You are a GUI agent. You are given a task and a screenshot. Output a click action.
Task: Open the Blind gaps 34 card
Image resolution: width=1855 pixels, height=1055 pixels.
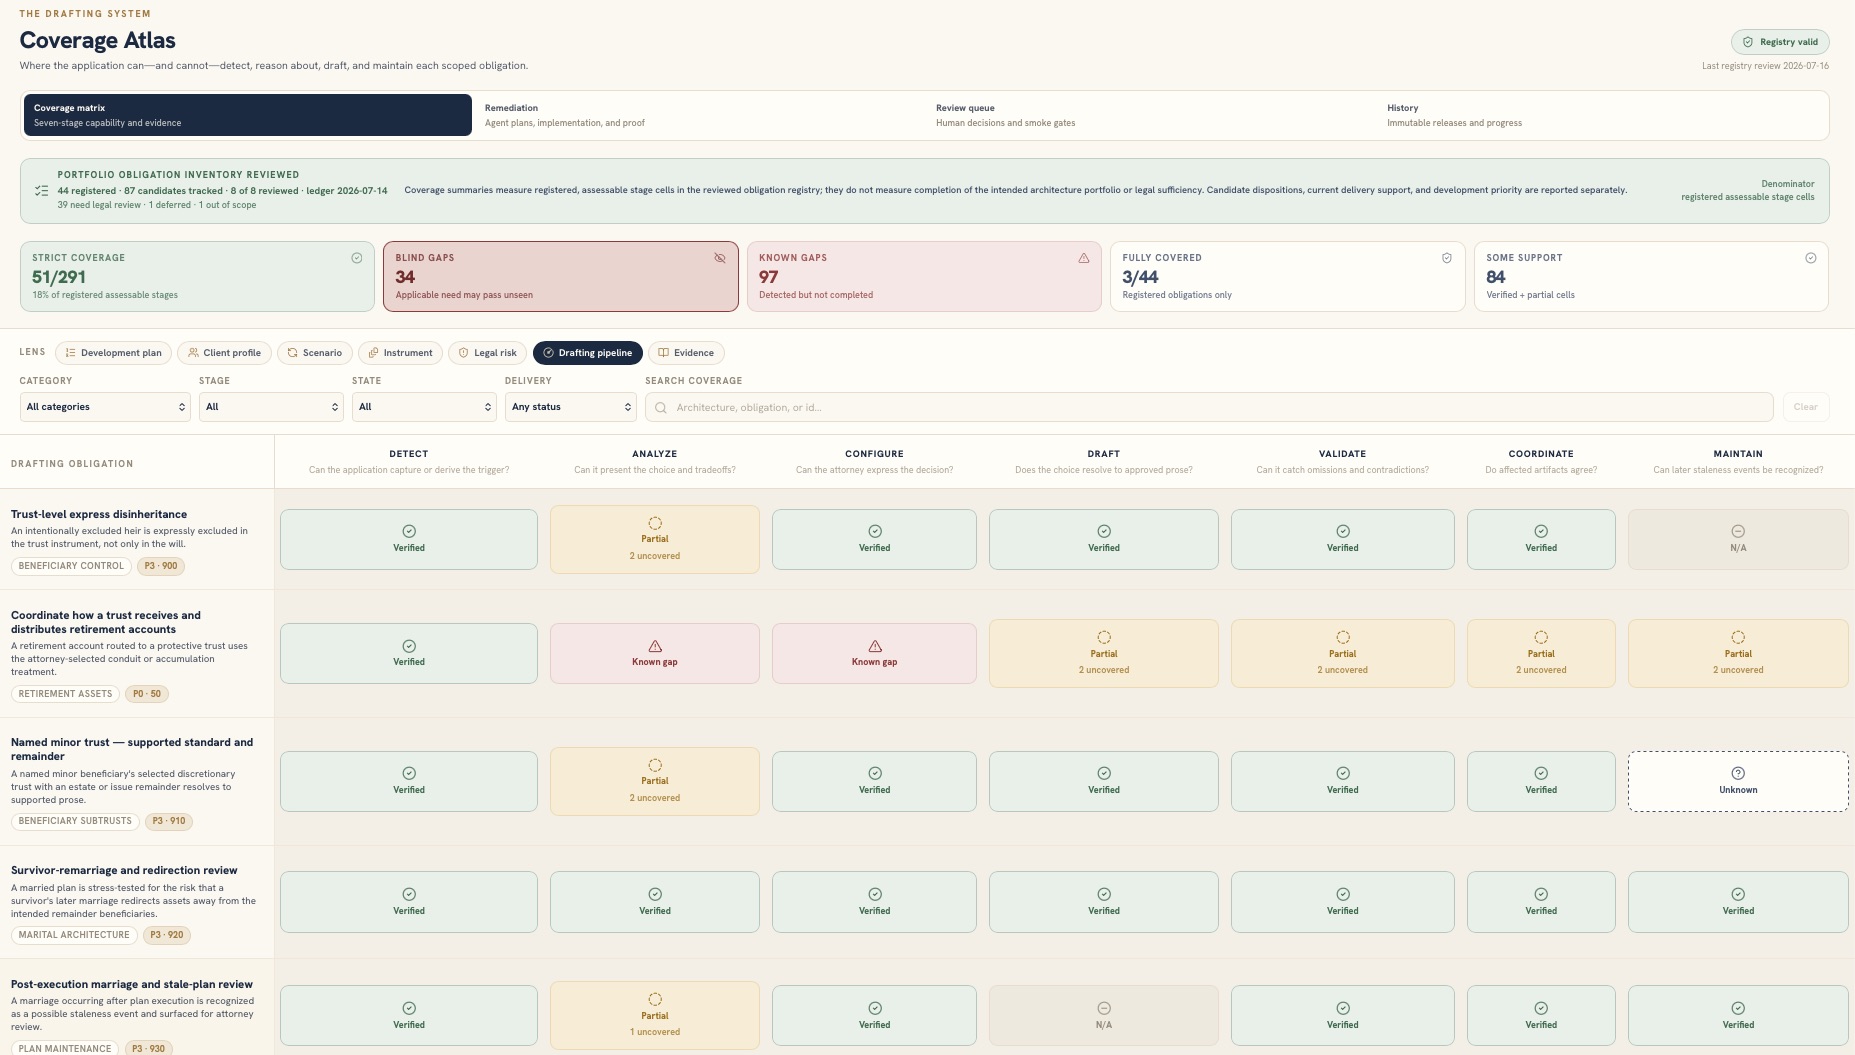pyautogui.click(x=560, y=276)
